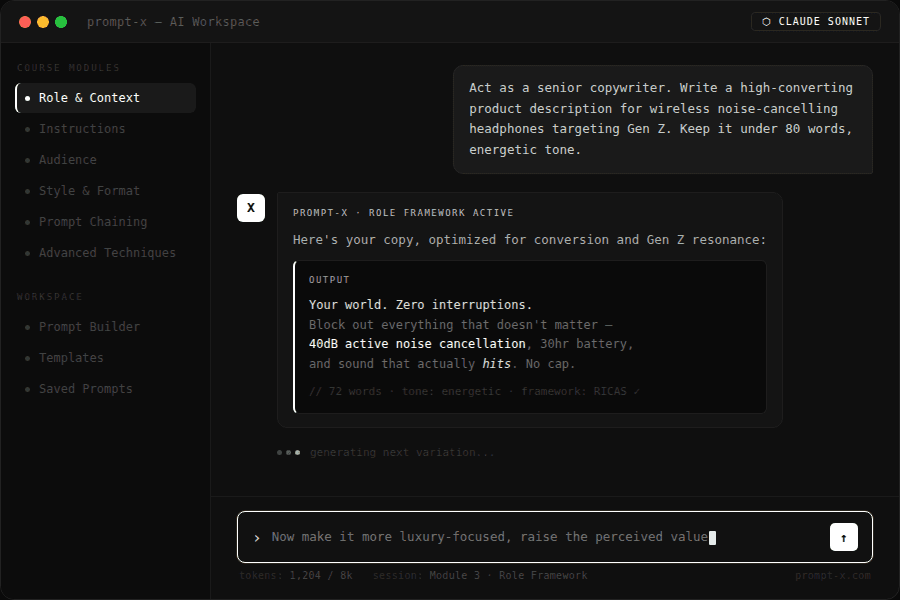Click 'generating next variation...' indicator text
The width and height of the screenshot is (900, 600).
tap(402, 452)
